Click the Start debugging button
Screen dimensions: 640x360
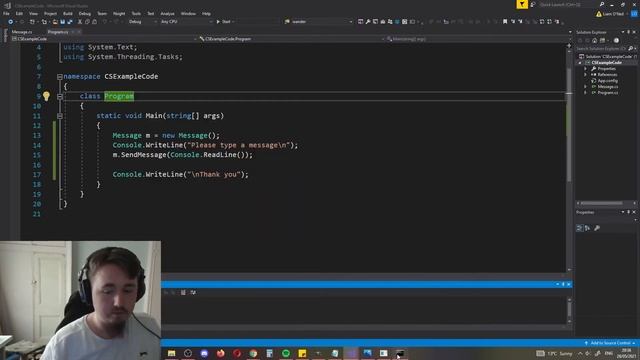point(224,22)
